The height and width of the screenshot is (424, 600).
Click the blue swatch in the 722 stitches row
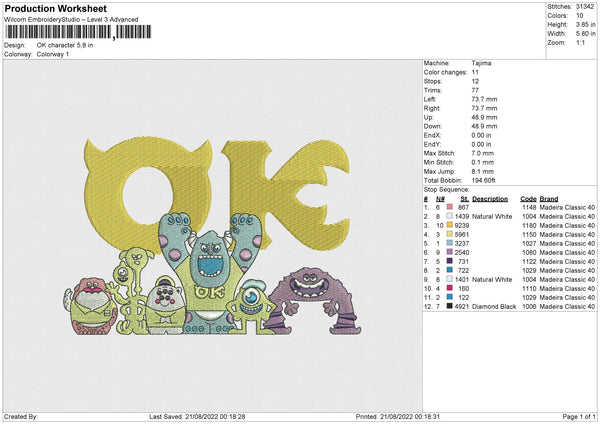tap(449, 270)
